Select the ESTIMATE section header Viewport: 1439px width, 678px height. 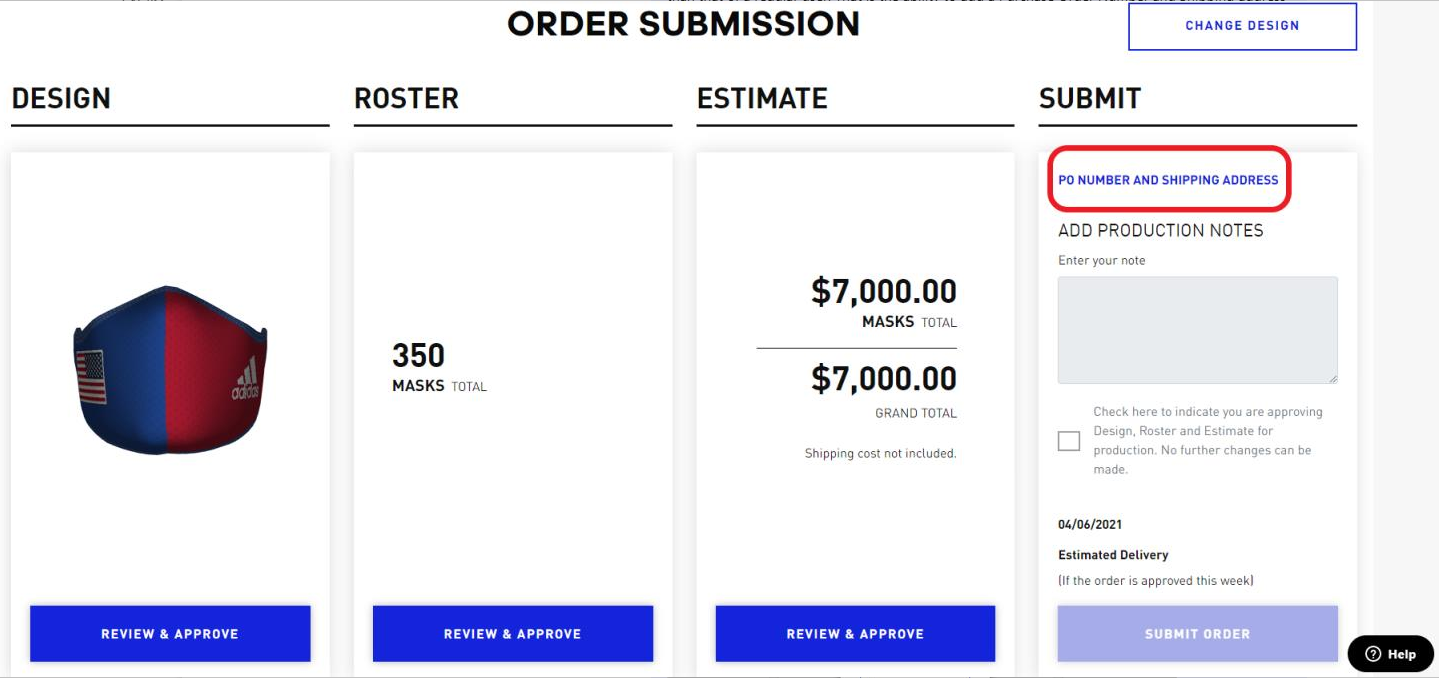(762, 98)
